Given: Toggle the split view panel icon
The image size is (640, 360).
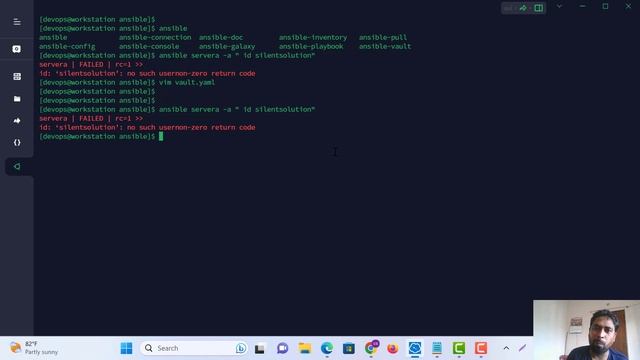Looking at the screenshot, I should tap(538, 8).
